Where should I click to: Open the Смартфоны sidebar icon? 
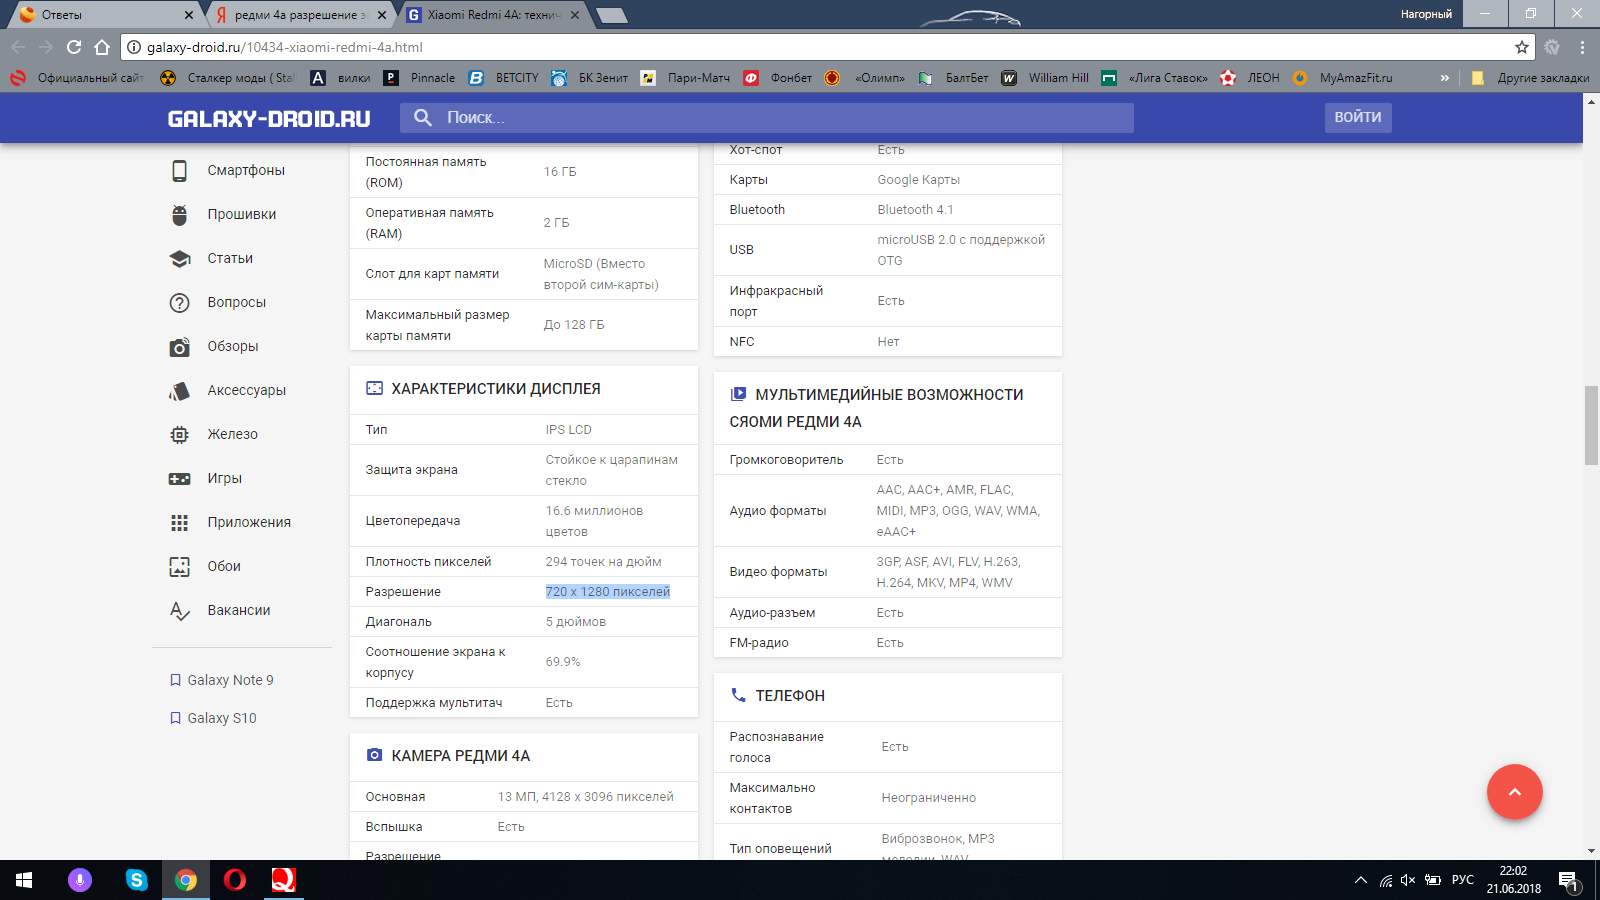[179, 171]
